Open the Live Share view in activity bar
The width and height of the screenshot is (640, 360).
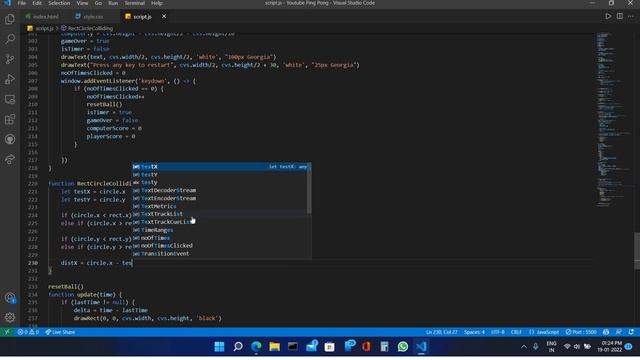[x=10, y=159]
